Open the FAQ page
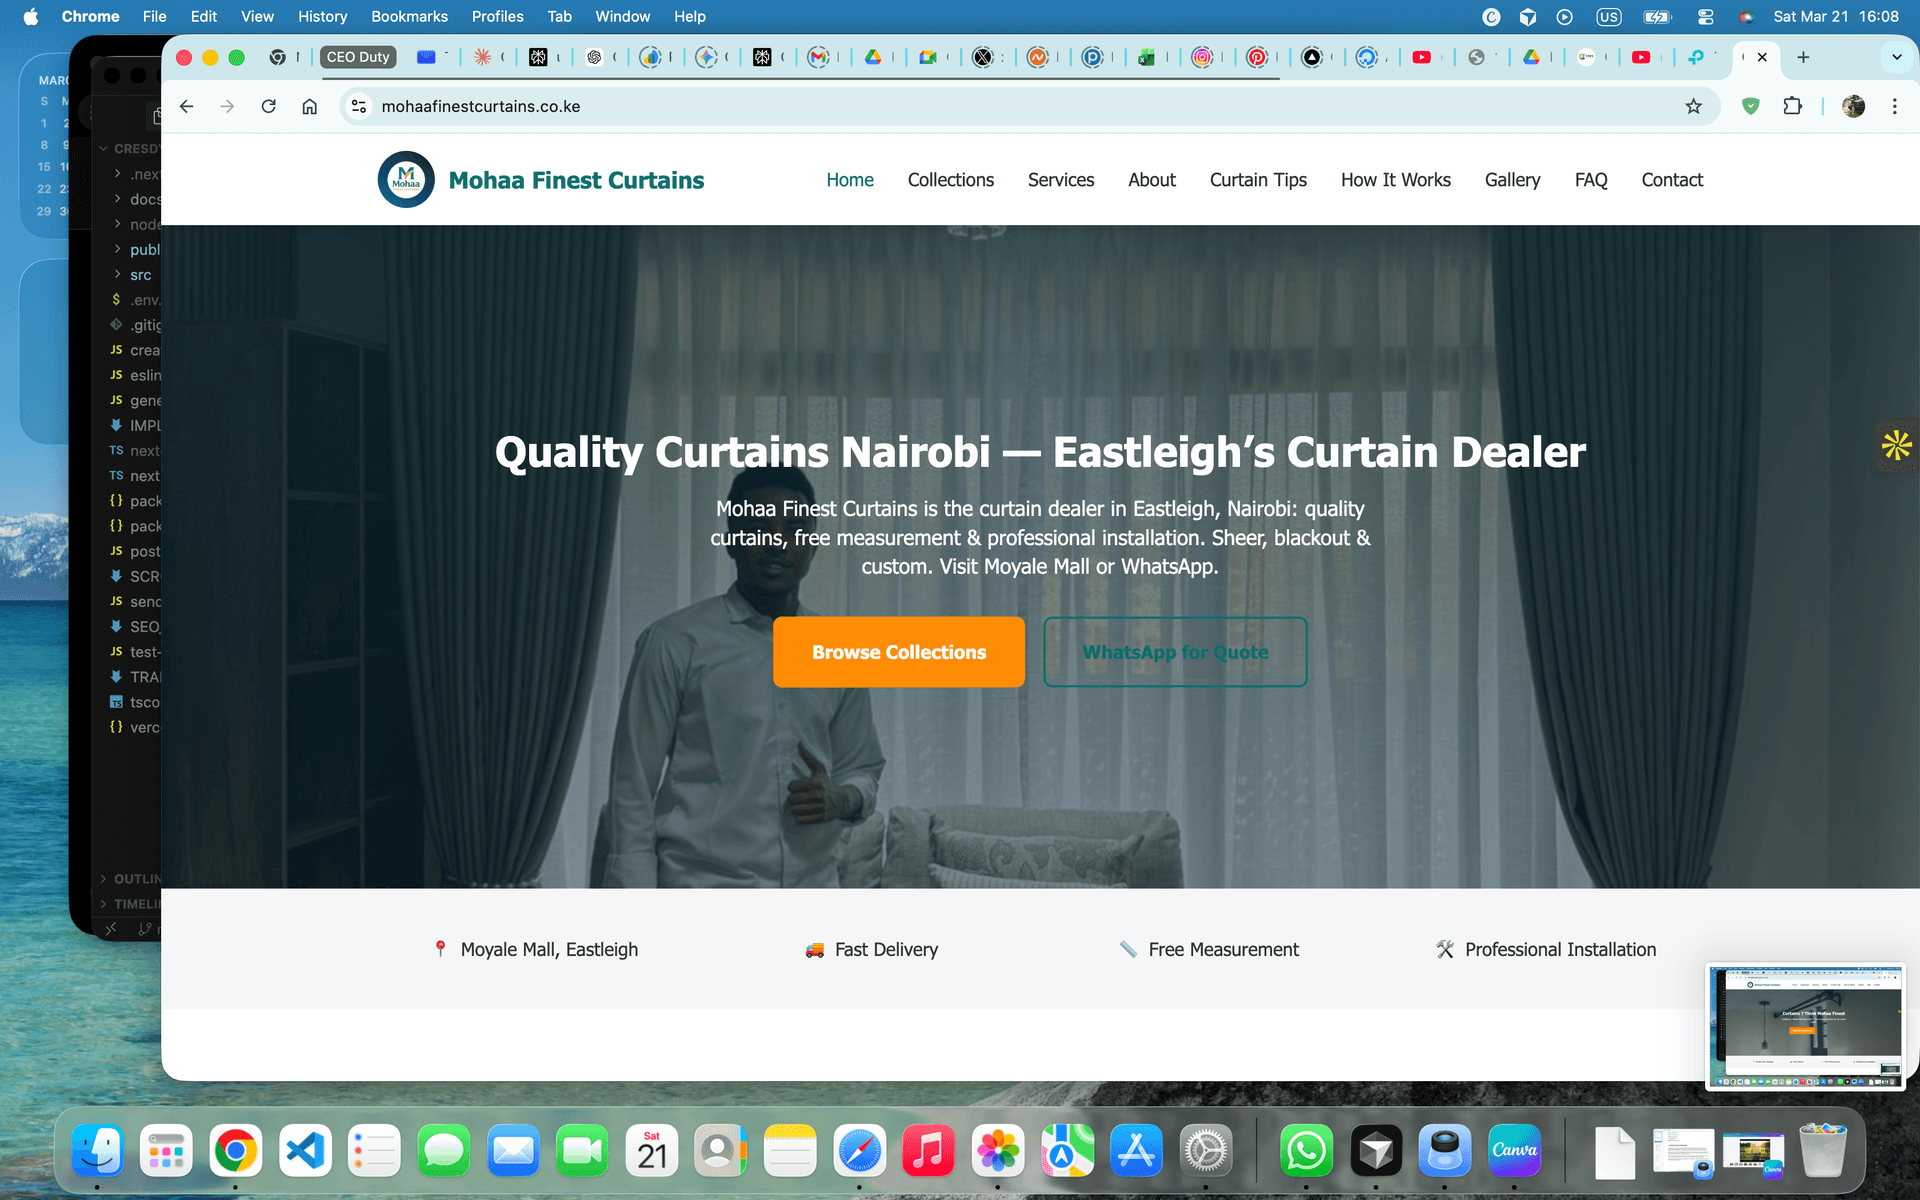This screenshot has width=1920, height=1200. click(x=1591, y=180)
